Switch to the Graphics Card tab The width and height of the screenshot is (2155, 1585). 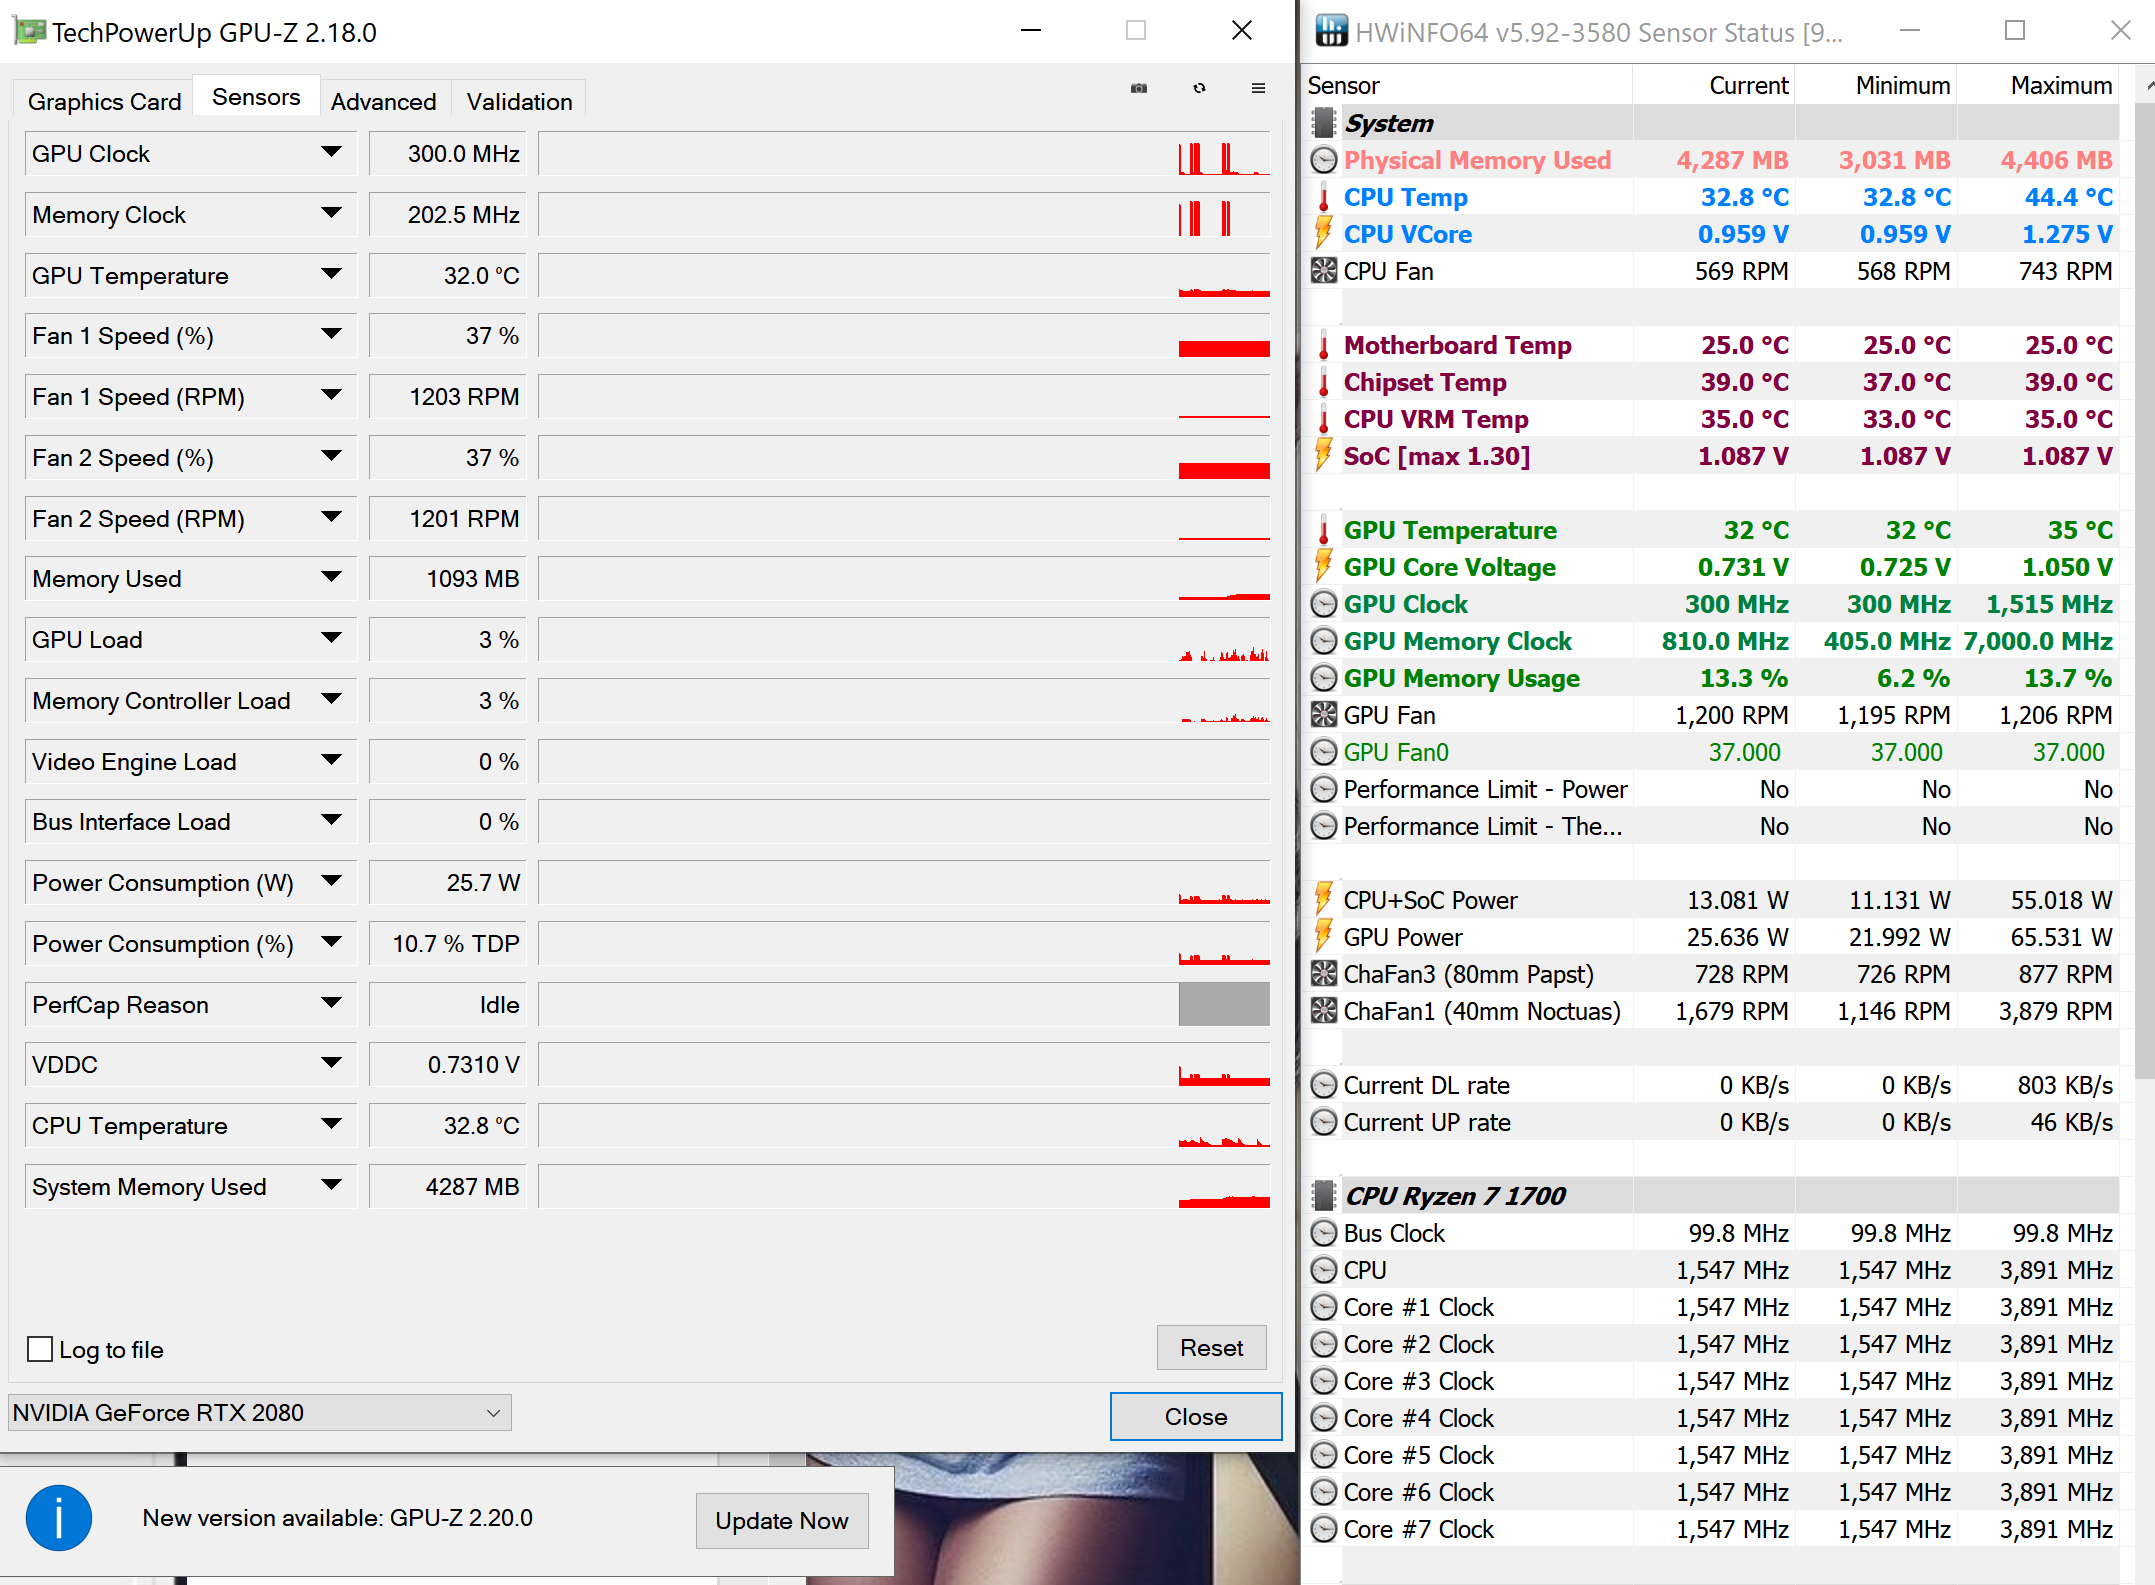click(104, 101)
